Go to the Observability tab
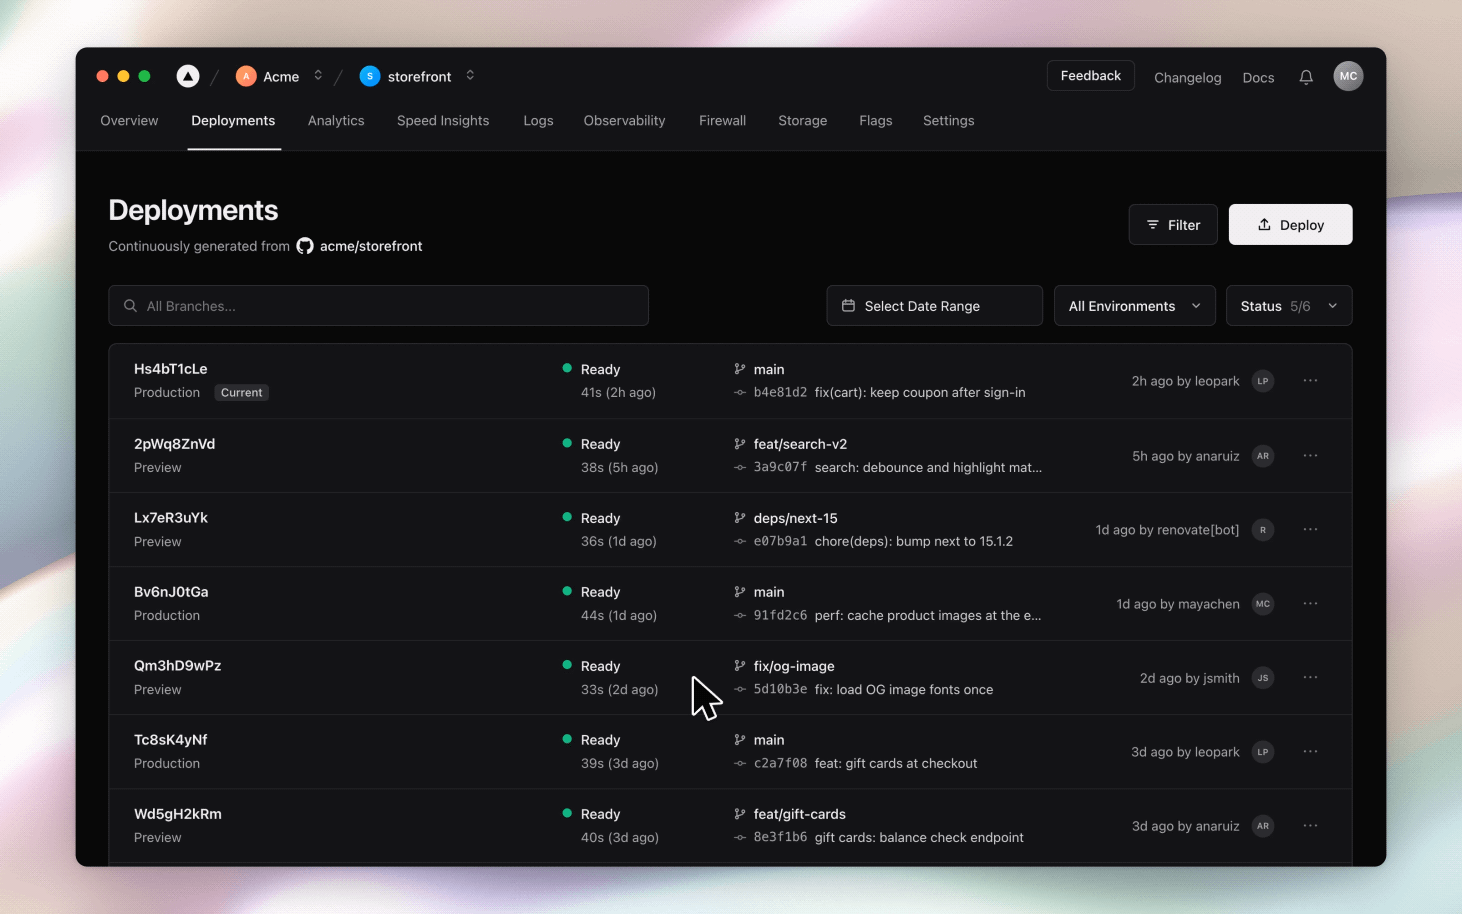1462x914 pixels. coord(624,121)
